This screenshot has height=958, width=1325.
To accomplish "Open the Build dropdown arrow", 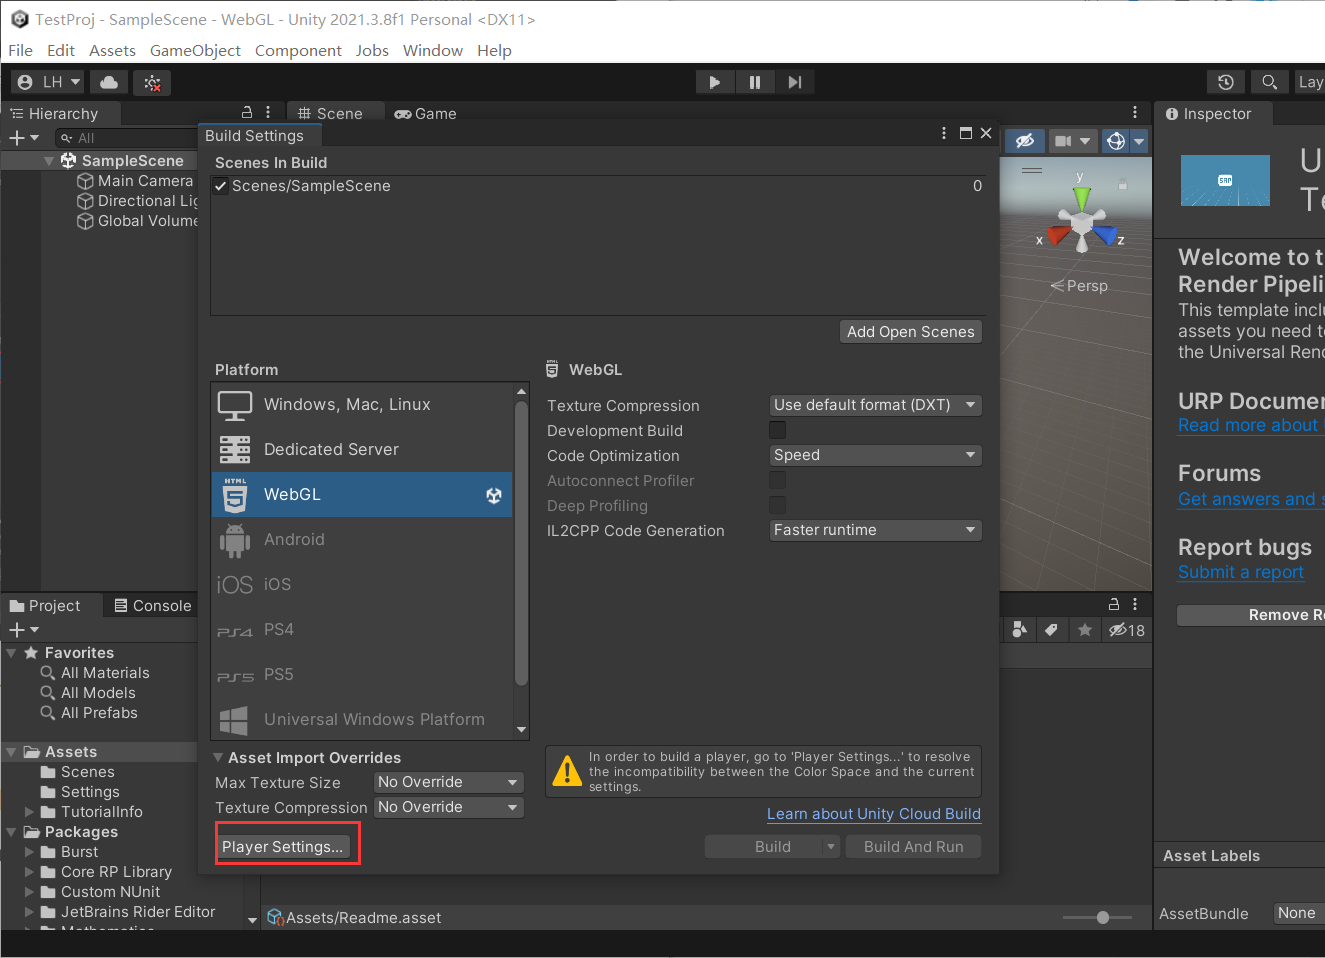I will click(830, 847).
